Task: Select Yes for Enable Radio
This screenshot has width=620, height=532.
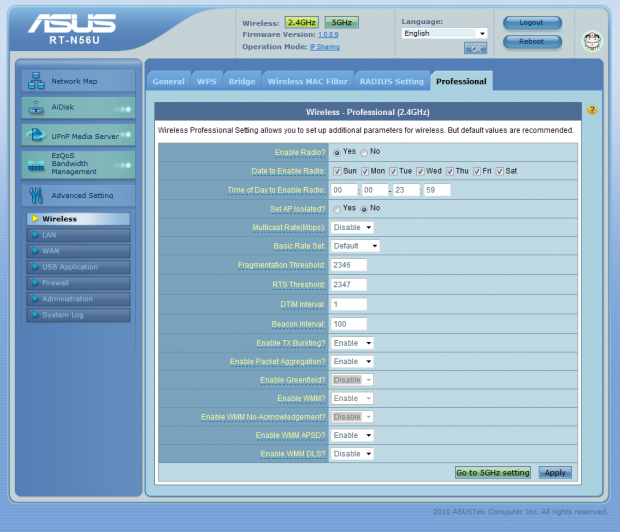Action: (337, 153)
